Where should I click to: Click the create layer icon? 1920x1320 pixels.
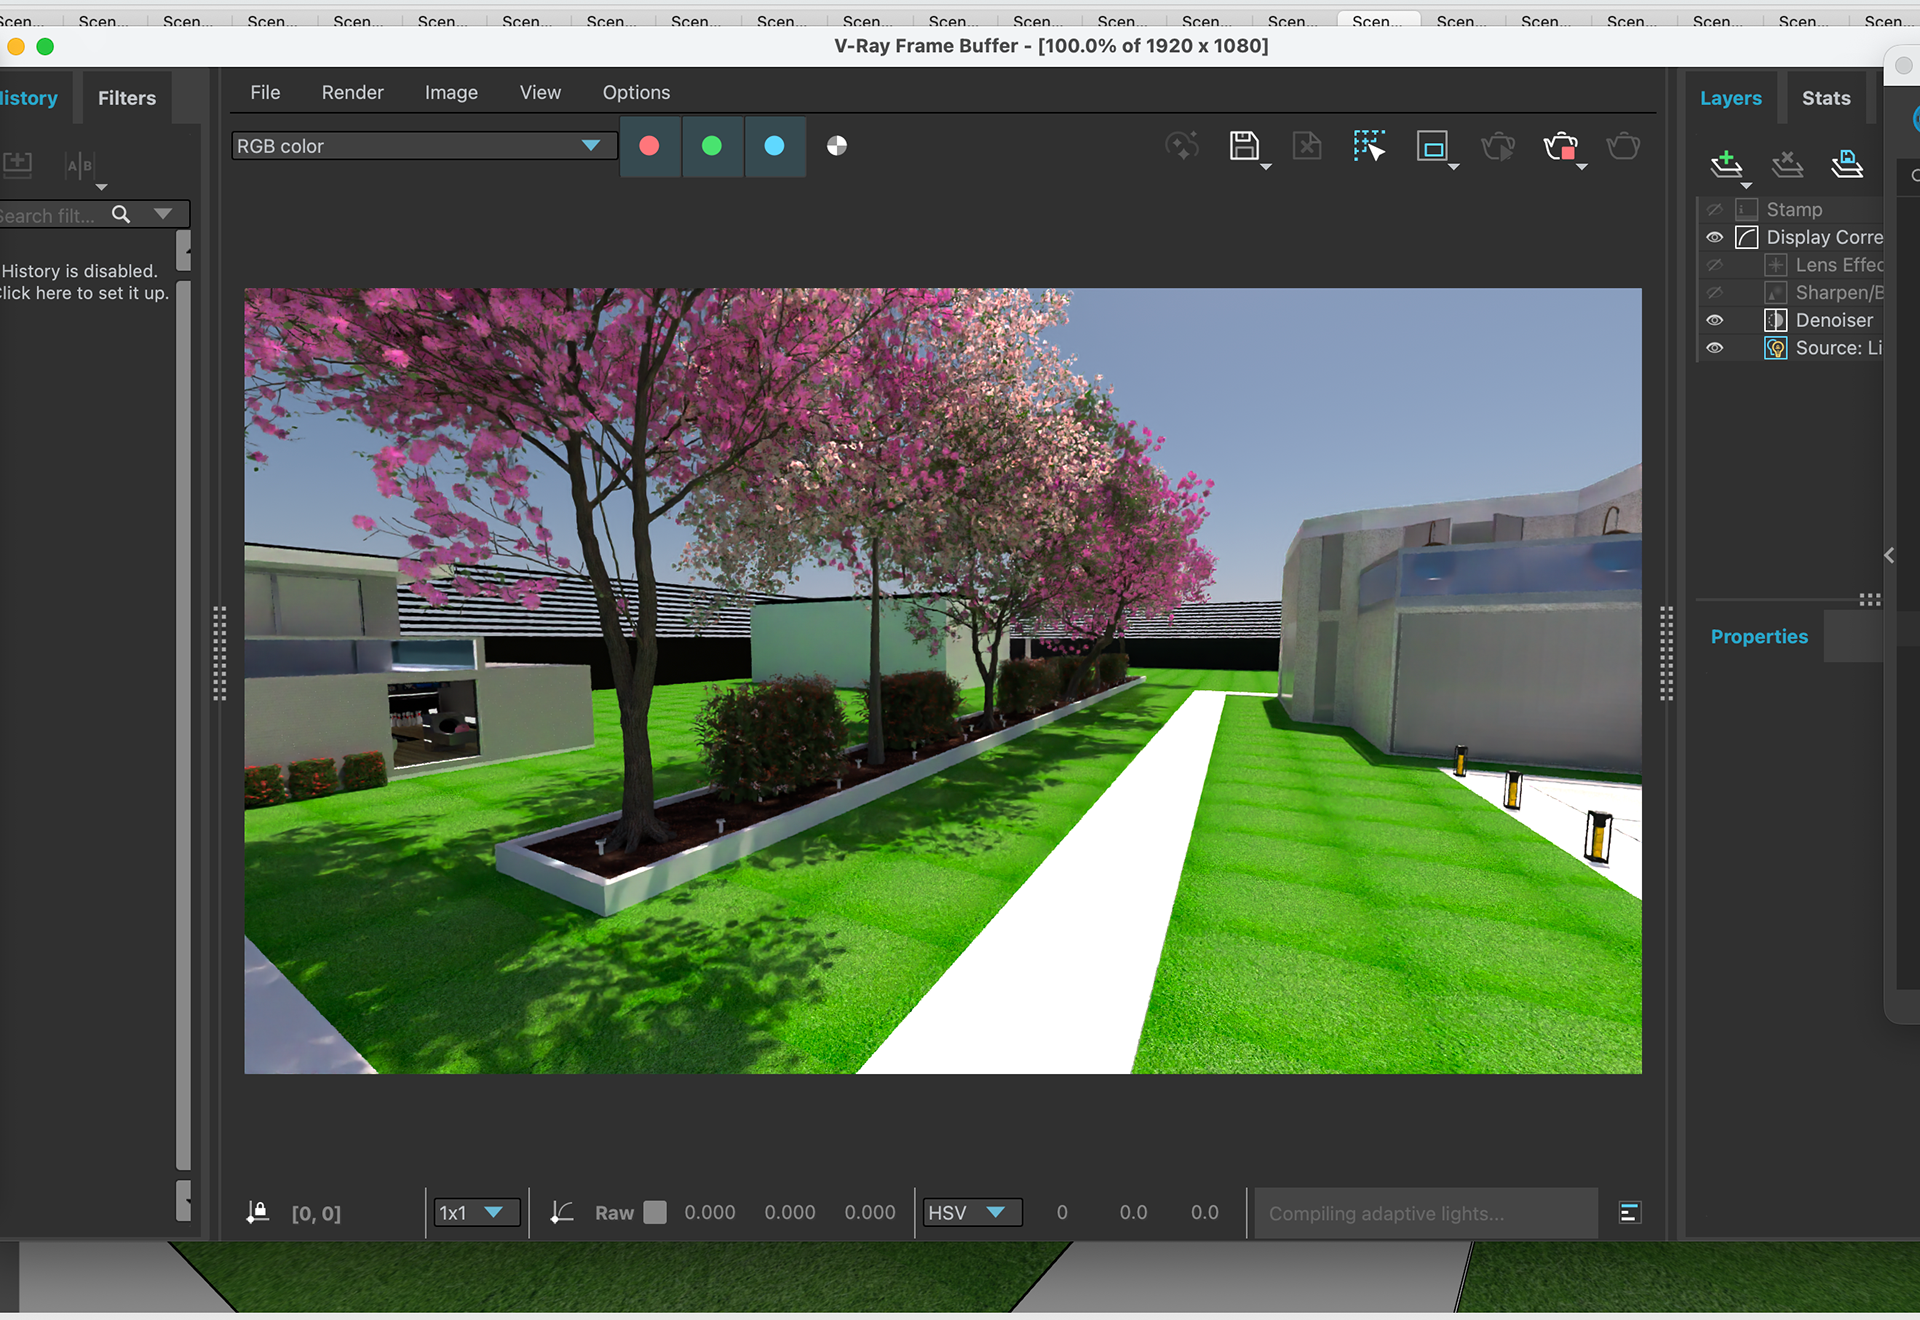[x=1726, y=163]
